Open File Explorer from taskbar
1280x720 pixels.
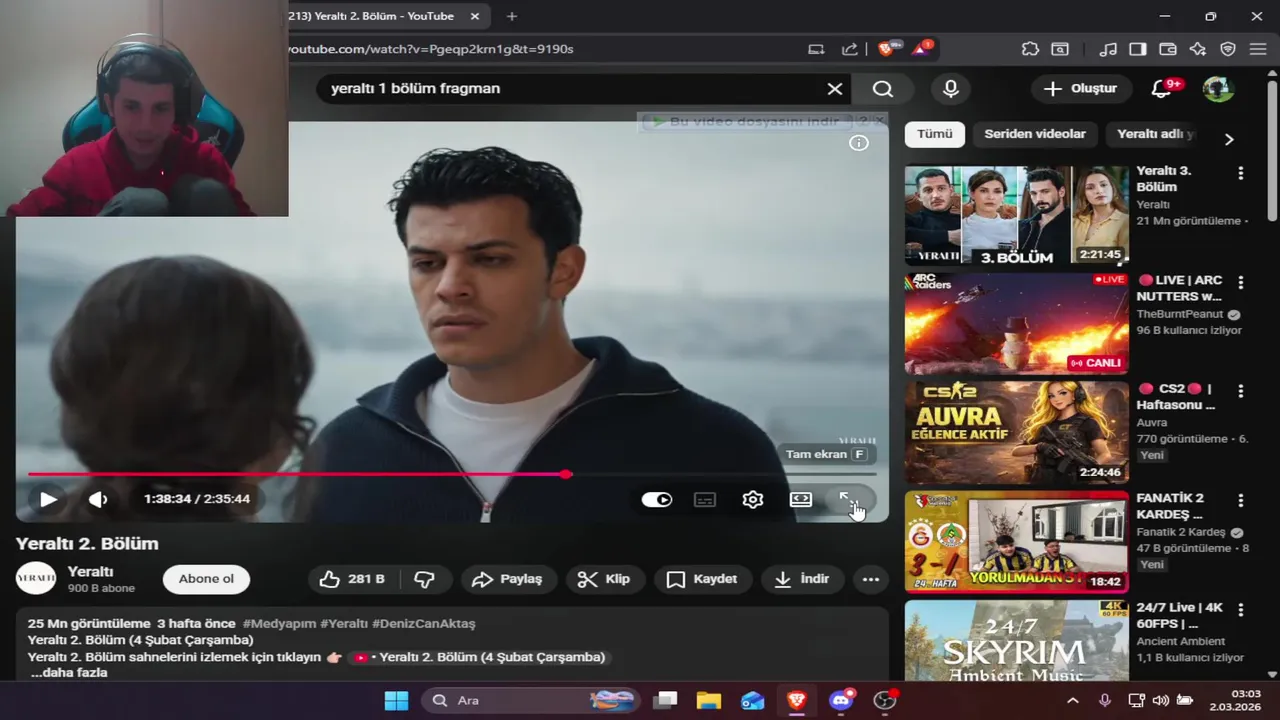(x=708, y=700)
